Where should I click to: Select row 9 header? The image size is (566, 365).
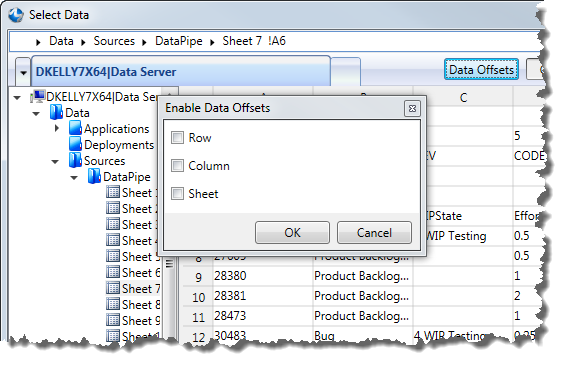tap(198, 277)
